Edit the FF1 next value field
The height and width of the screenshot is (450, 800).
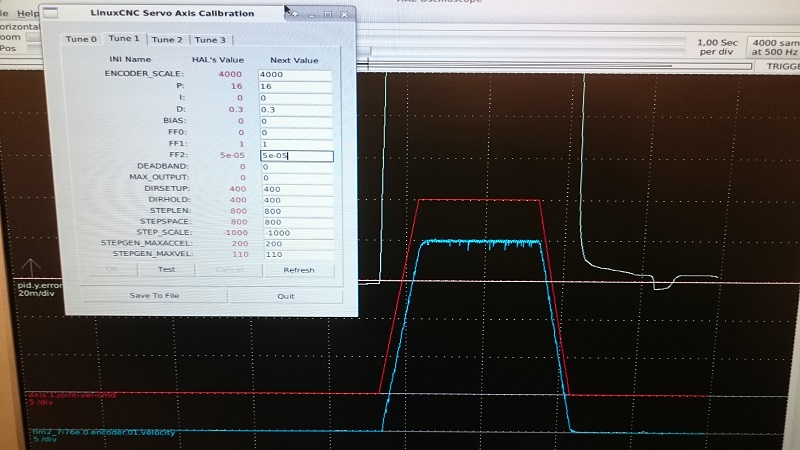[x=295, y=144]
